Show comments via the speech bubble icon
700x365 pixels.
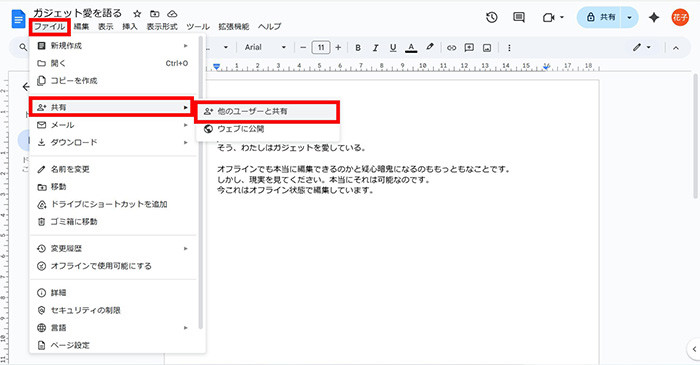pyautogui.click(x=519, y=17)
